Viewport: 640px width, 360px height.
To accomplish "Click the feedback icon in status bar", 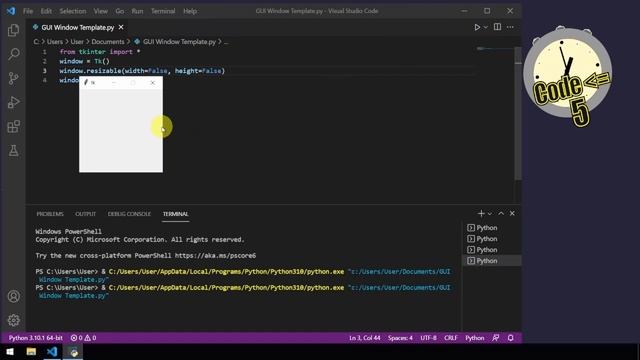I will click(x=496, y=338).
